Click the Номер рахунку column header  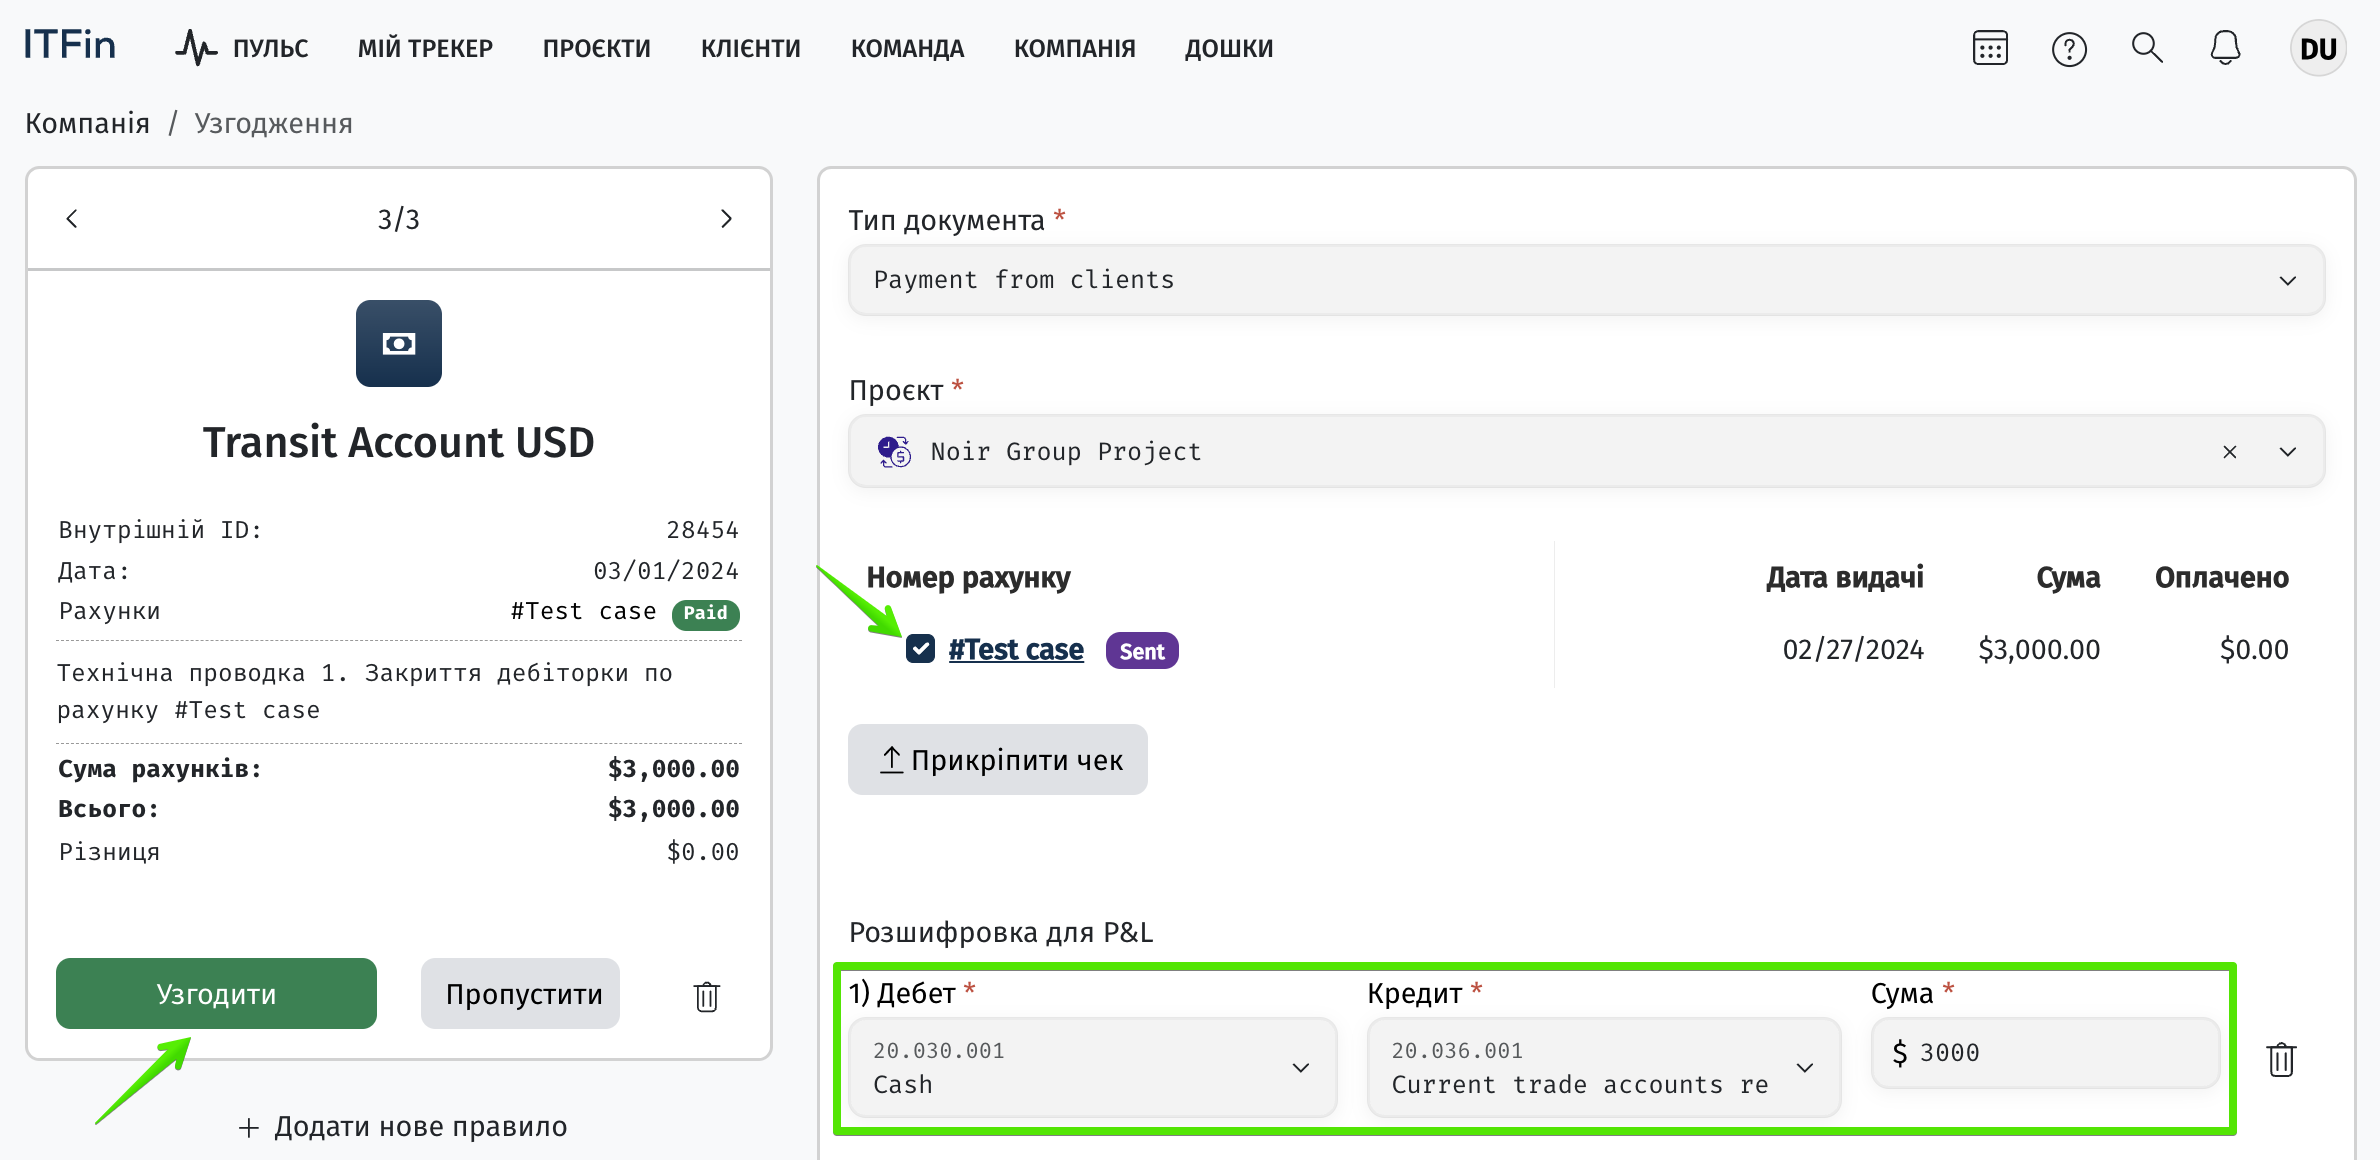(x=968, y=578)
